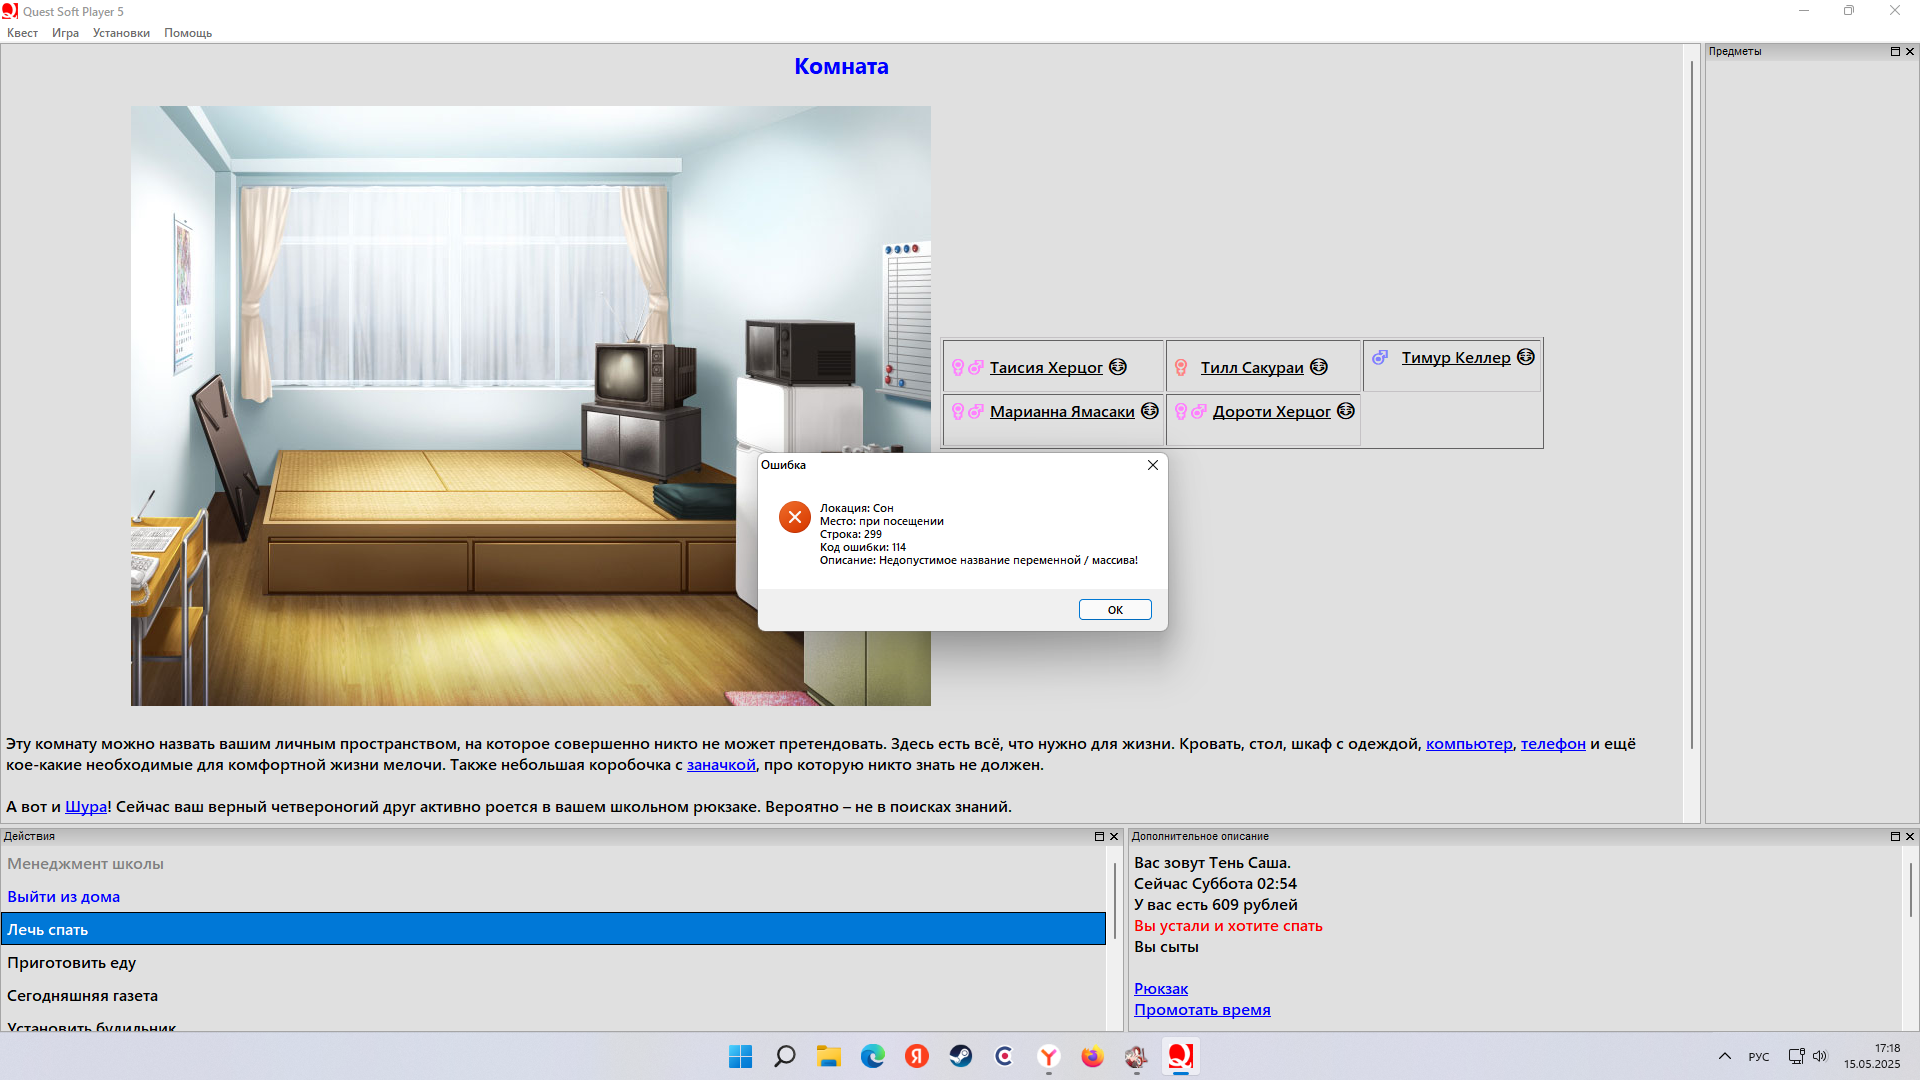Launch Microsoft Edge from taskbar
The image size is (1920, 1080).
pos(873,1056)
